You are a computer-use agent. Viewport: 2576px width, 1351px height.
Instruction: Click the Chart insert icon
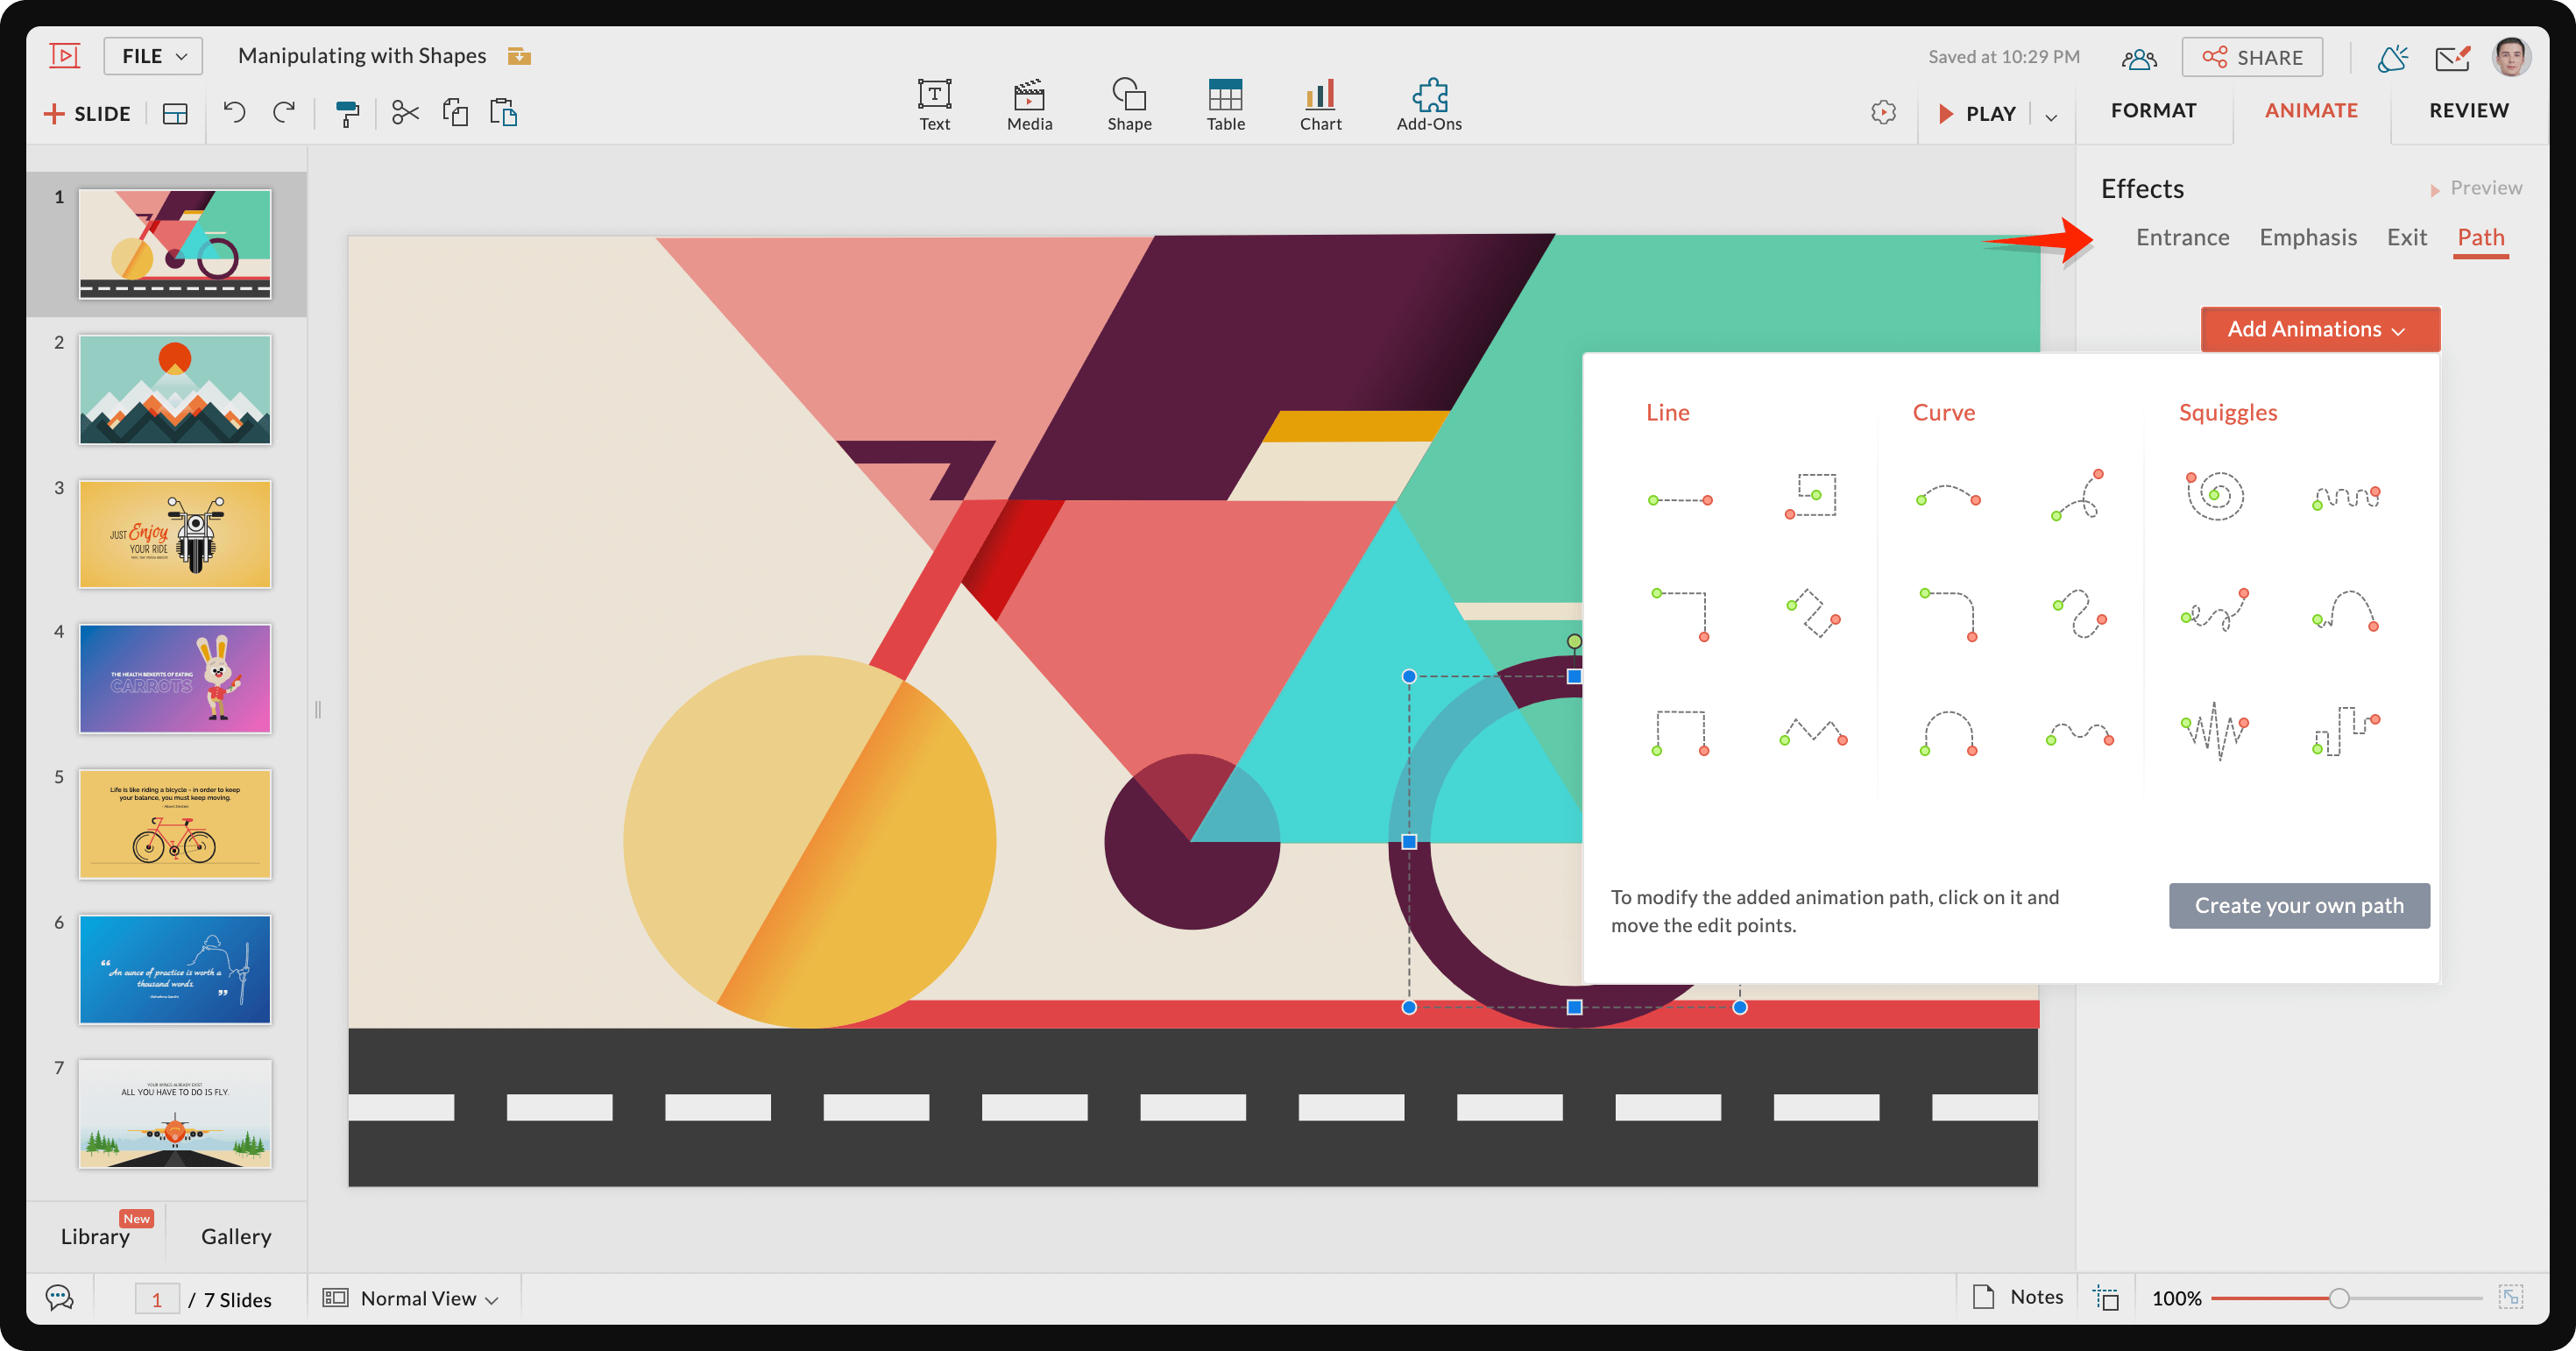point(1320,104)
